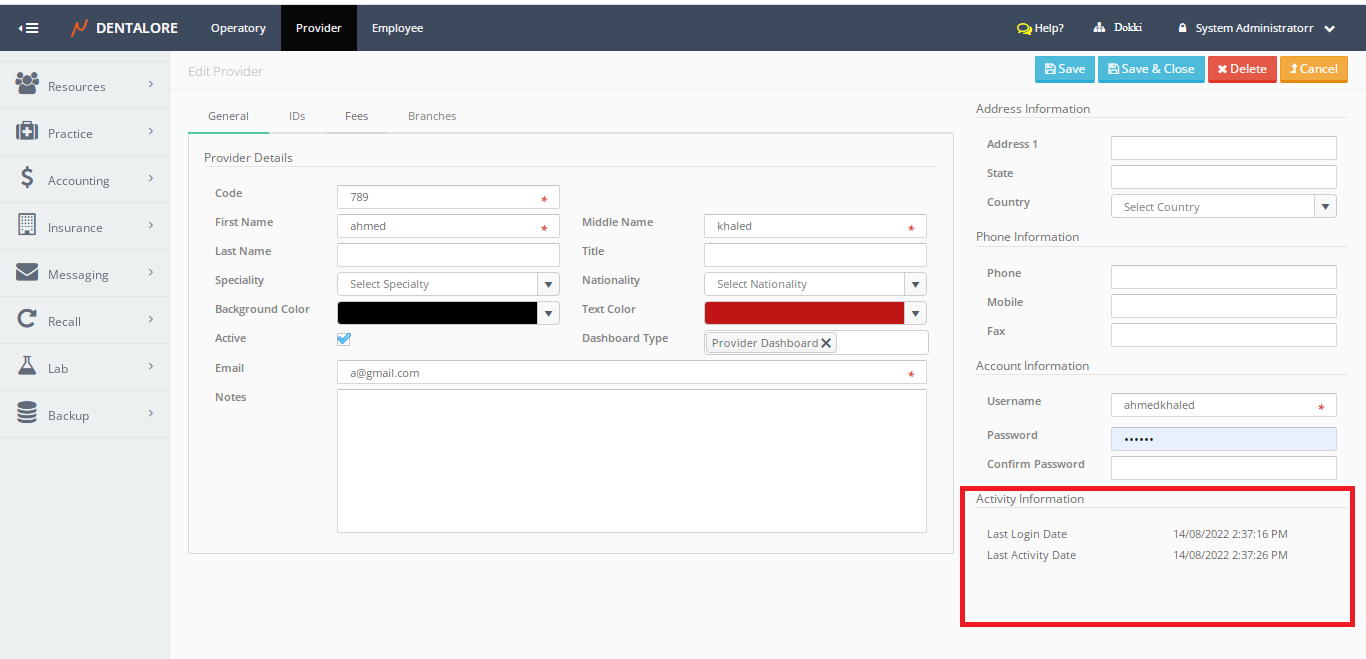Click the Resources people icon in sidebar
The image size is (1366, 659).
(x=27, y=84)
